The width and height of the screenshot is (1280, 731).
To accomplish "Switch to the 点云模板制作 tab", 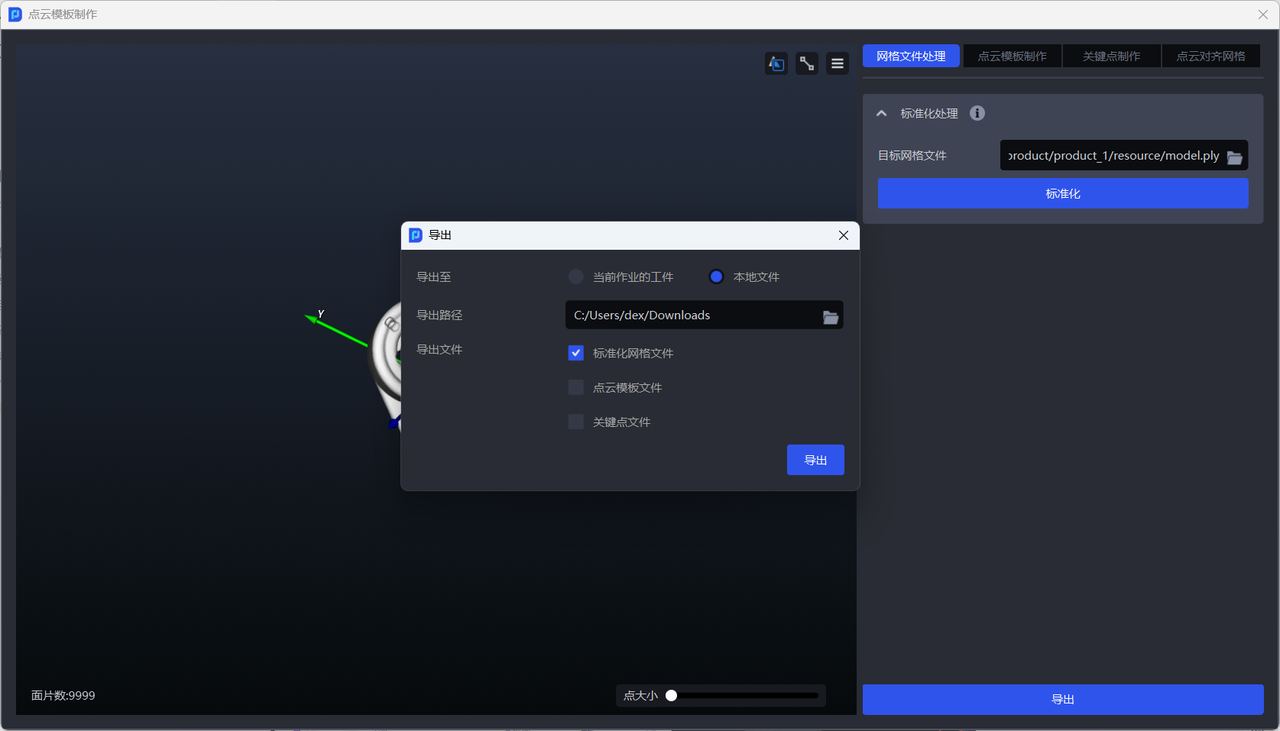I will tap(1012, 56).
